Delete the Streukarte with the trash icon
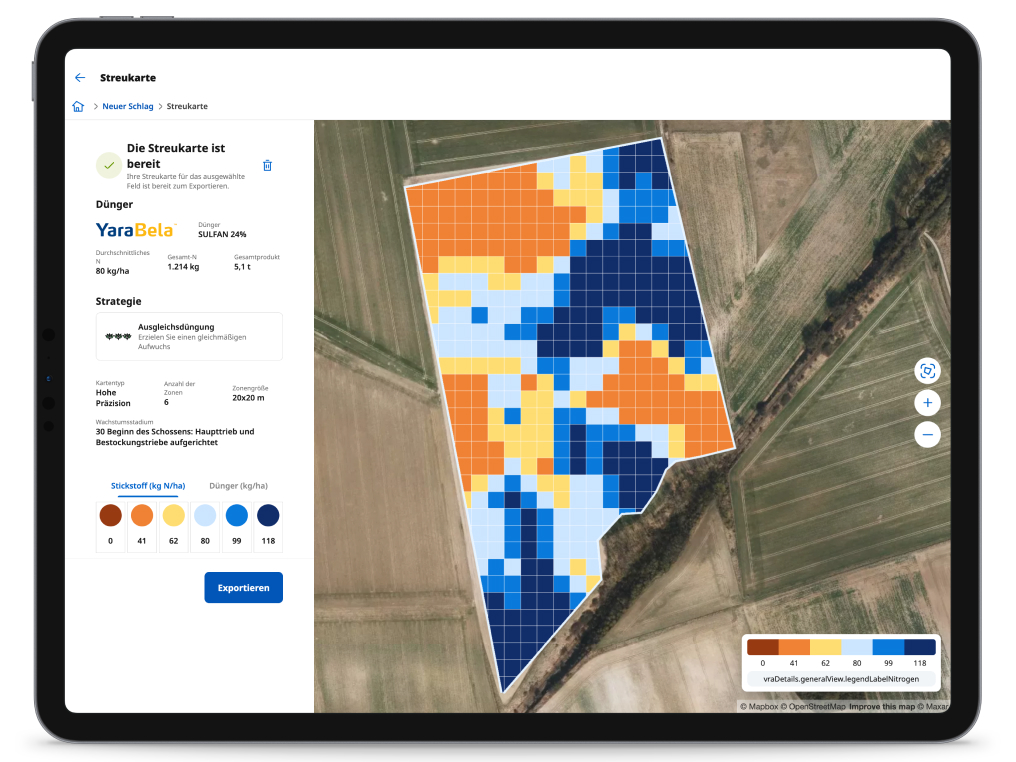 point(267,166)
